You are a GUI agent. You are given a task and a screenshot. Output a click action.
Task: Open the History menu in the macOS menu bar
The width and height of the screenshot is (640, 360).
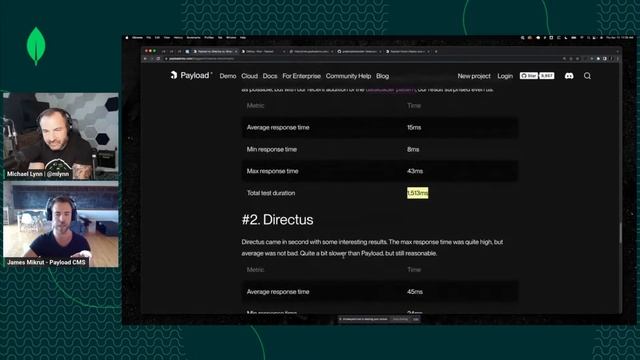(178, 38)
